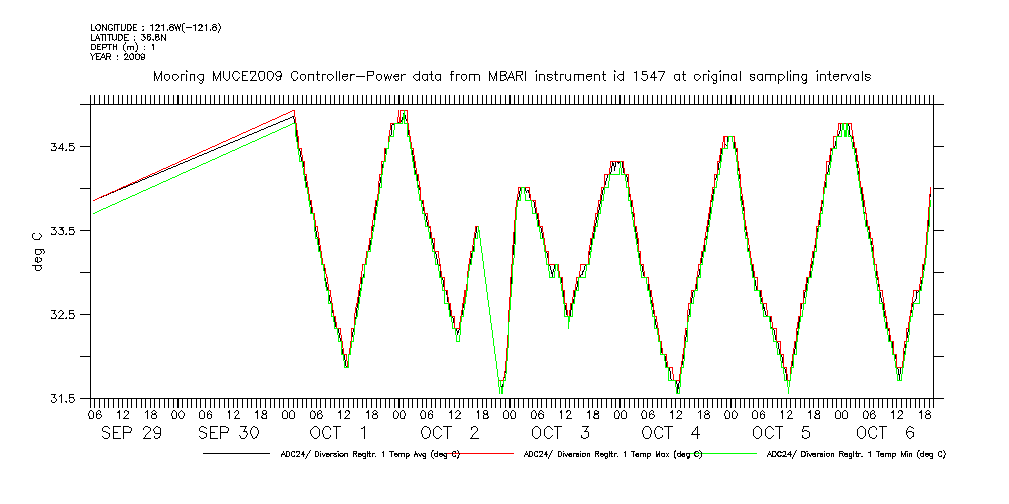Image resolution: width=1009 pixels, height=504 pixels.
Task: Pick the OCT 1 date label
Action: [338, 433]
